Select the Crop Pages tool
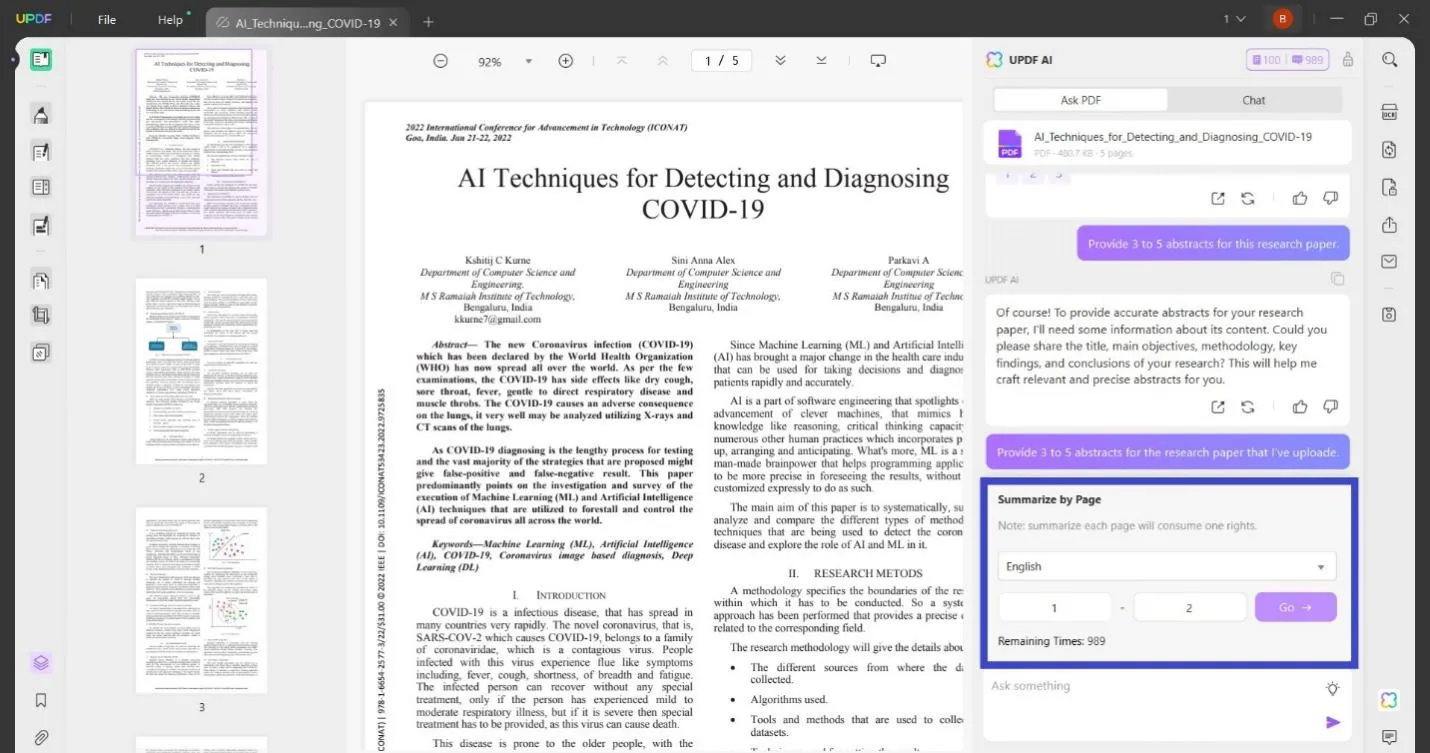This screenshot has height=753, width=1430. [x=41, y=316]
